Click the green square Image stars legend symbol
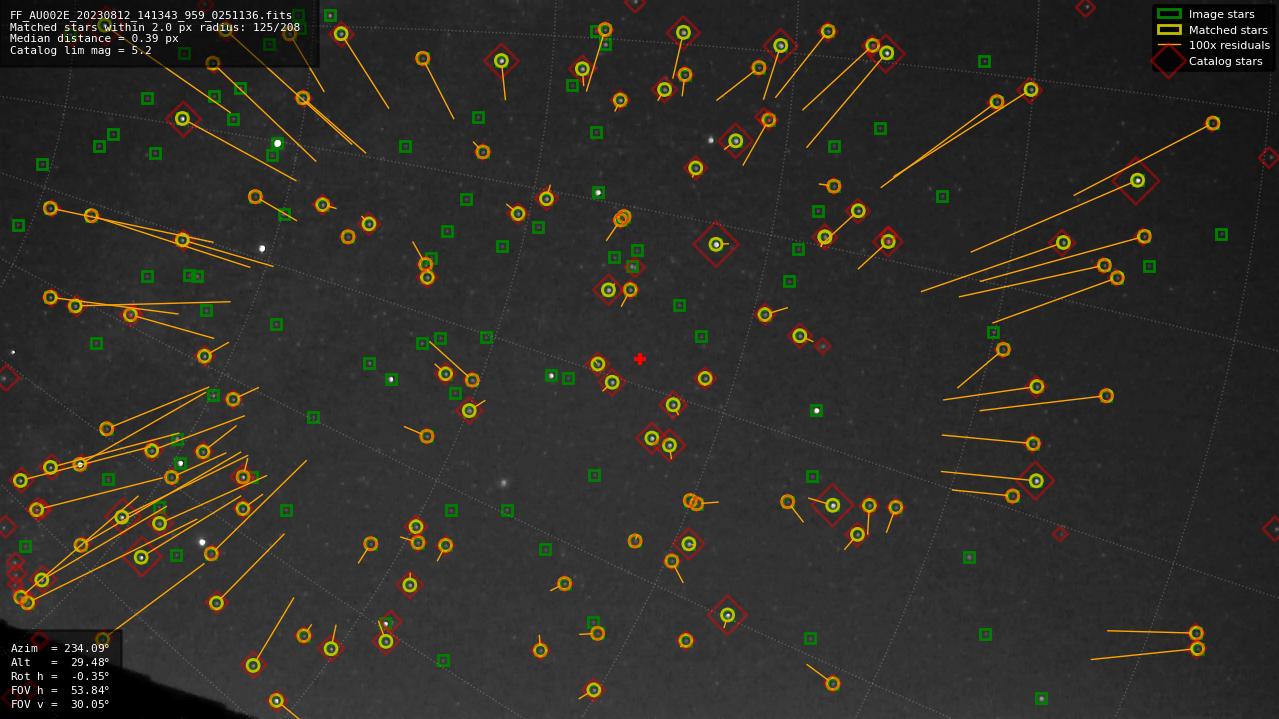This screenshot has height=719, width=1279. pyautogui.click(x=1169, y=14)
